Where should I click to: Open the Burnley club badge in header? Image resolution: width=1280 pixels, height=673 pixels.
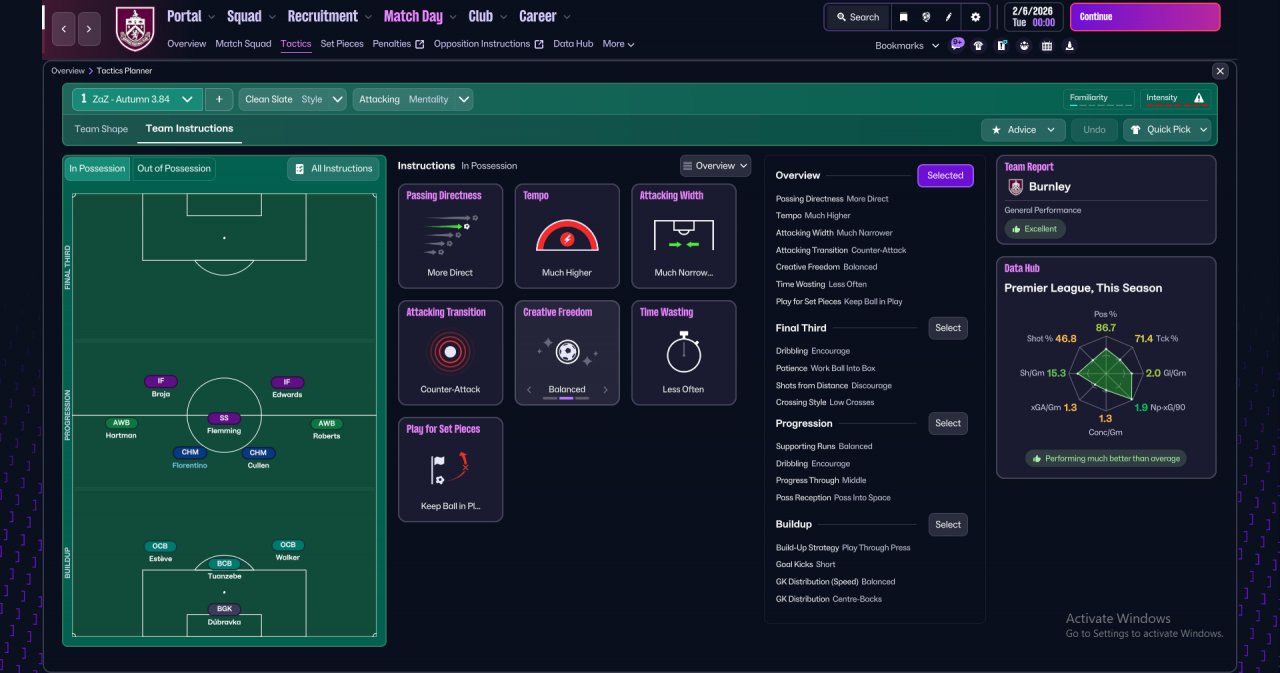tap(135, 29)
